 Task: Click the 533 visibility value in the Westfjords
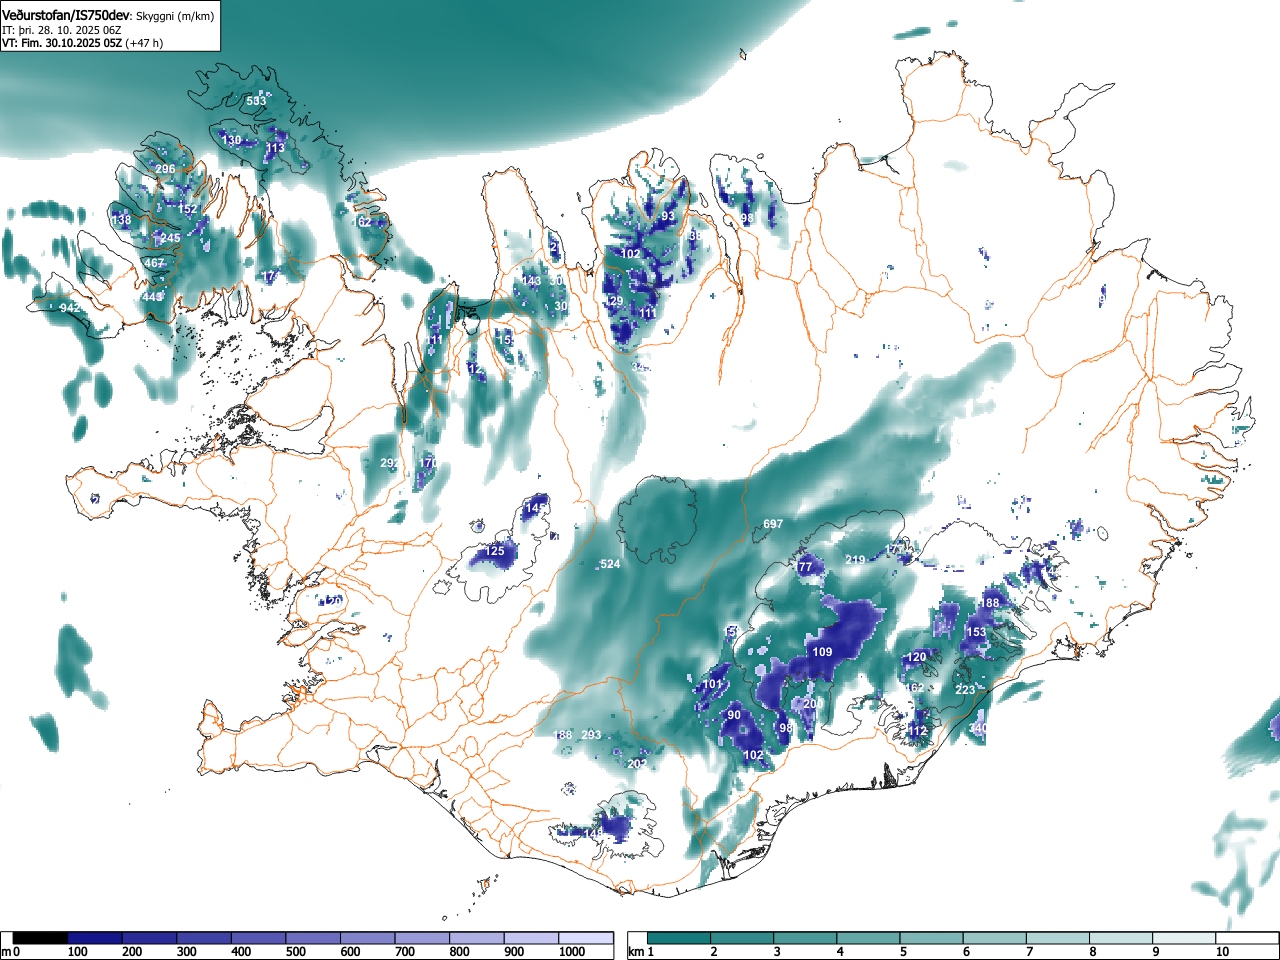pos(256,101)
